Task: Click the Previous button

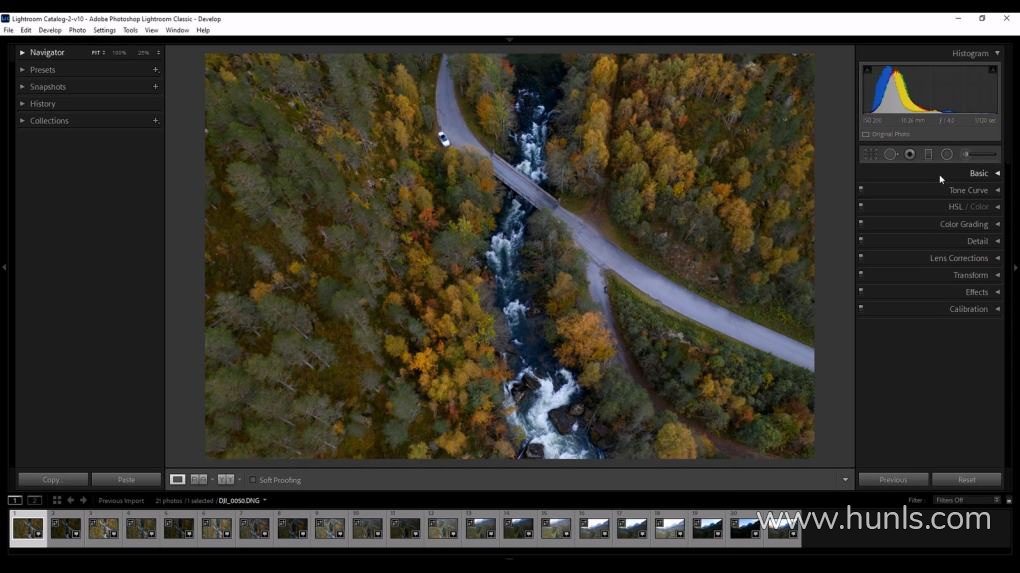Action: click(x=893, y=479)
